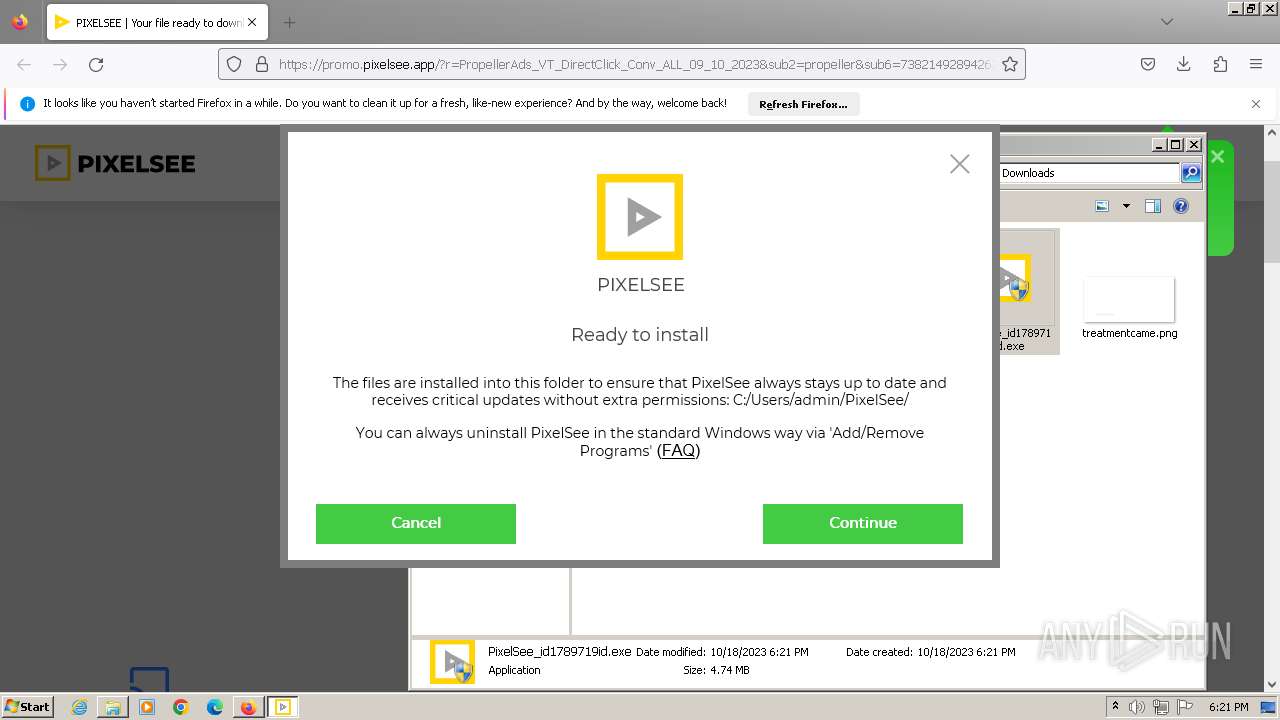Close the PIXELSEE browser tab
1280x720 pixels.
click(252, 22)
